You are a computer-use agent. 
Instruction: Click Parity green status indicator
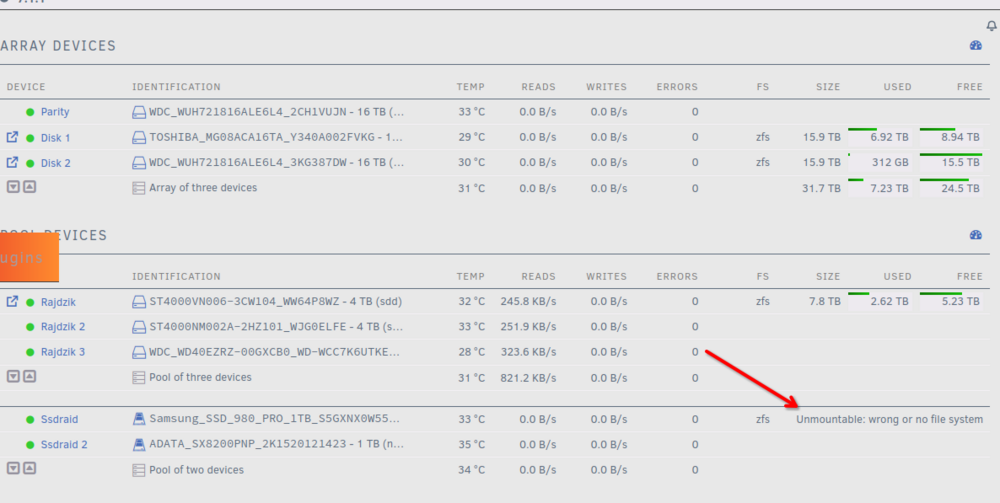(x=30, y=112)
